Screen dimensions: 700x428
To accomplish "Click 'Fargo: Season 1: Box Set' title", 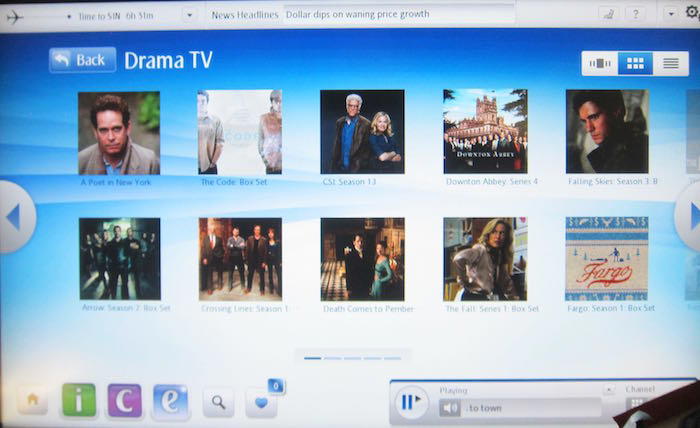I will point(611,308).
